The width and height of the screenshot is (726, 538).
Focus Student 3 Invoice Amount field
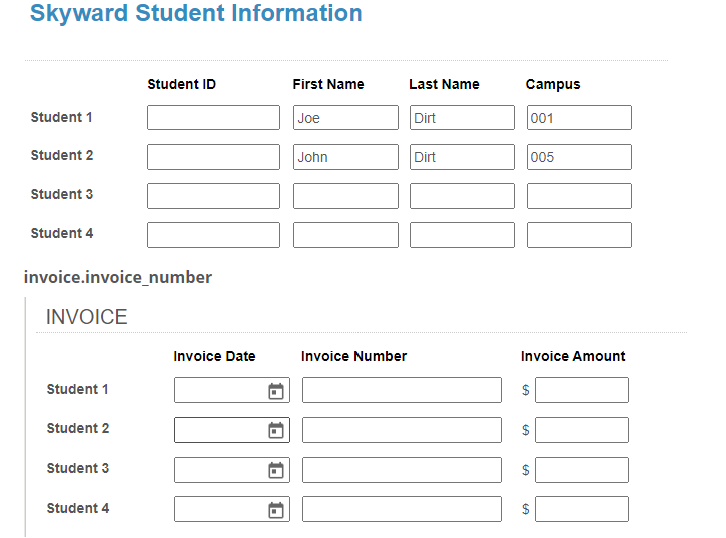pyautogui.click(x=581, y=470)
